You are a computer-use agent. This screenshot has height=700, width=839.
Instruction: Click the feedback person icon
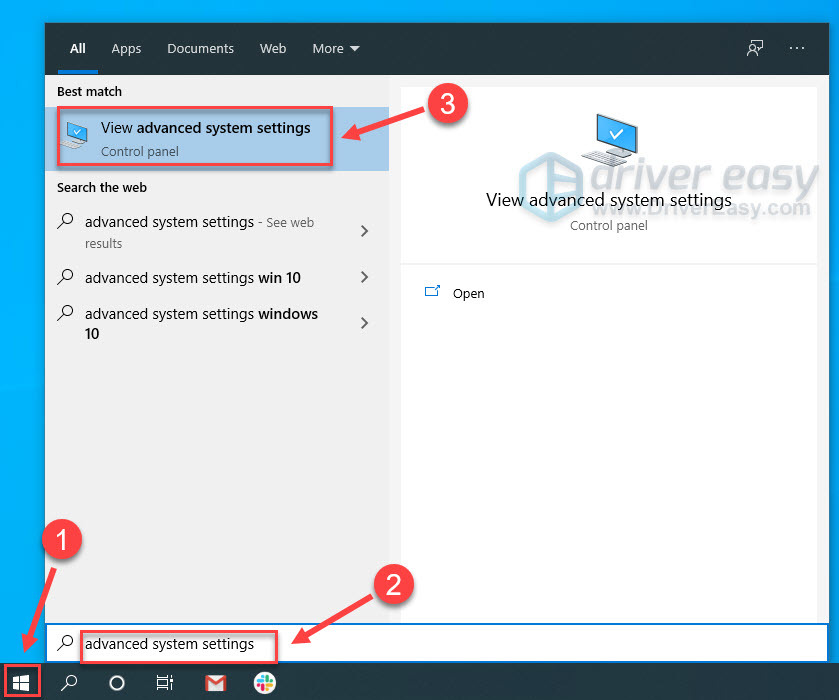click(755, 48)
